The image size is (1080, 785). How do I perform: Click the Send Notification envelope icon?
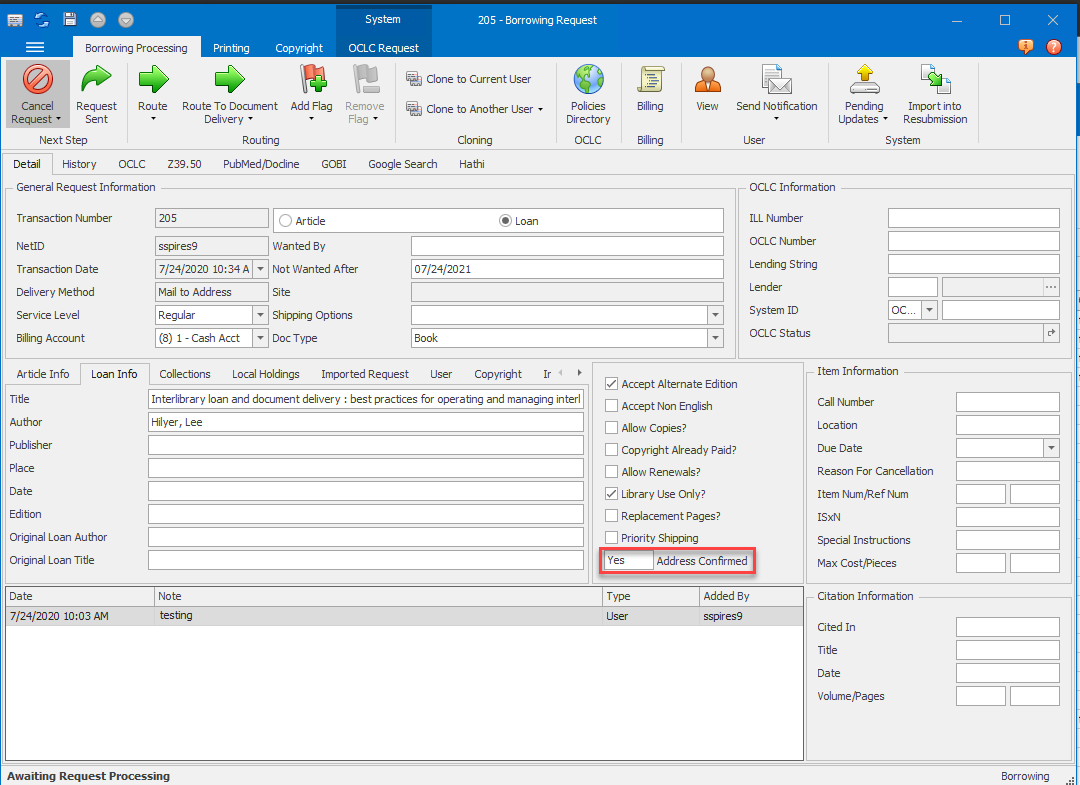776,80
